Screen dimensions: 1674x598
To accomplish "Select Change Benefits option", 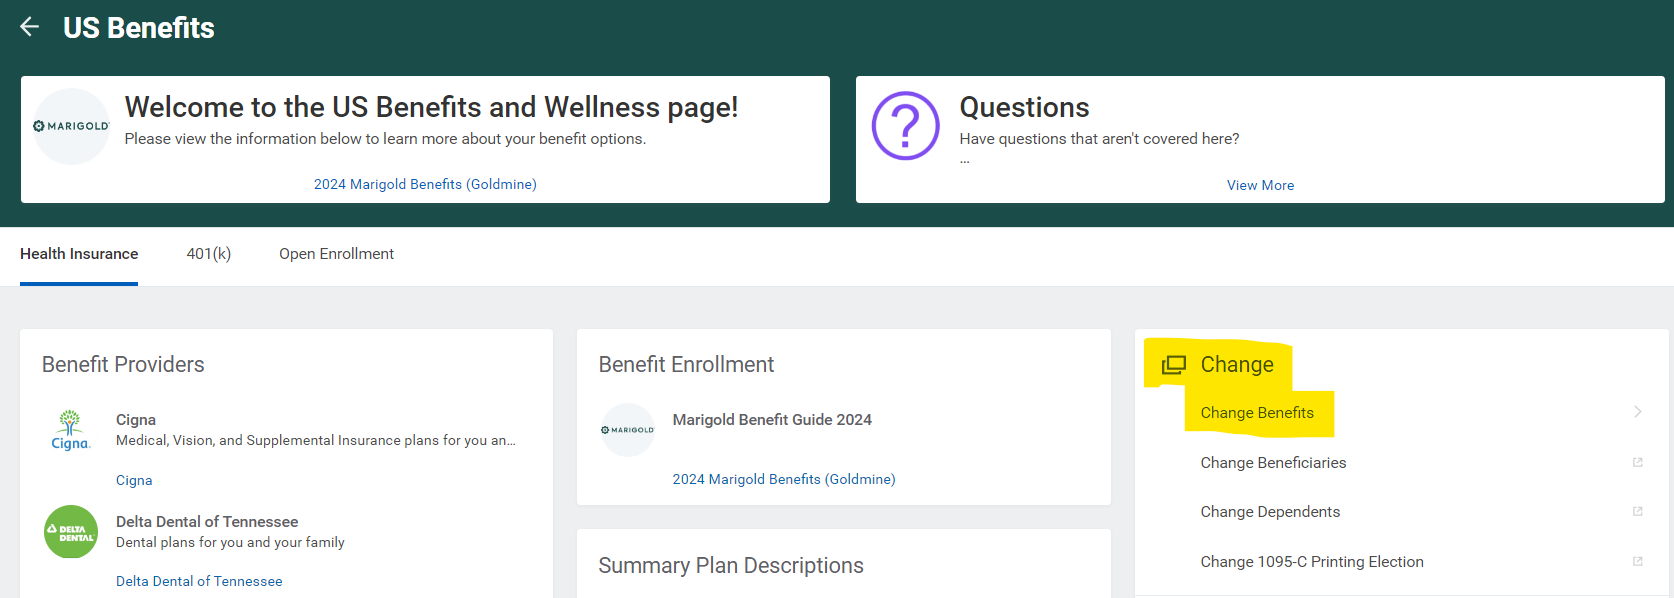I will pos(1257,413).
